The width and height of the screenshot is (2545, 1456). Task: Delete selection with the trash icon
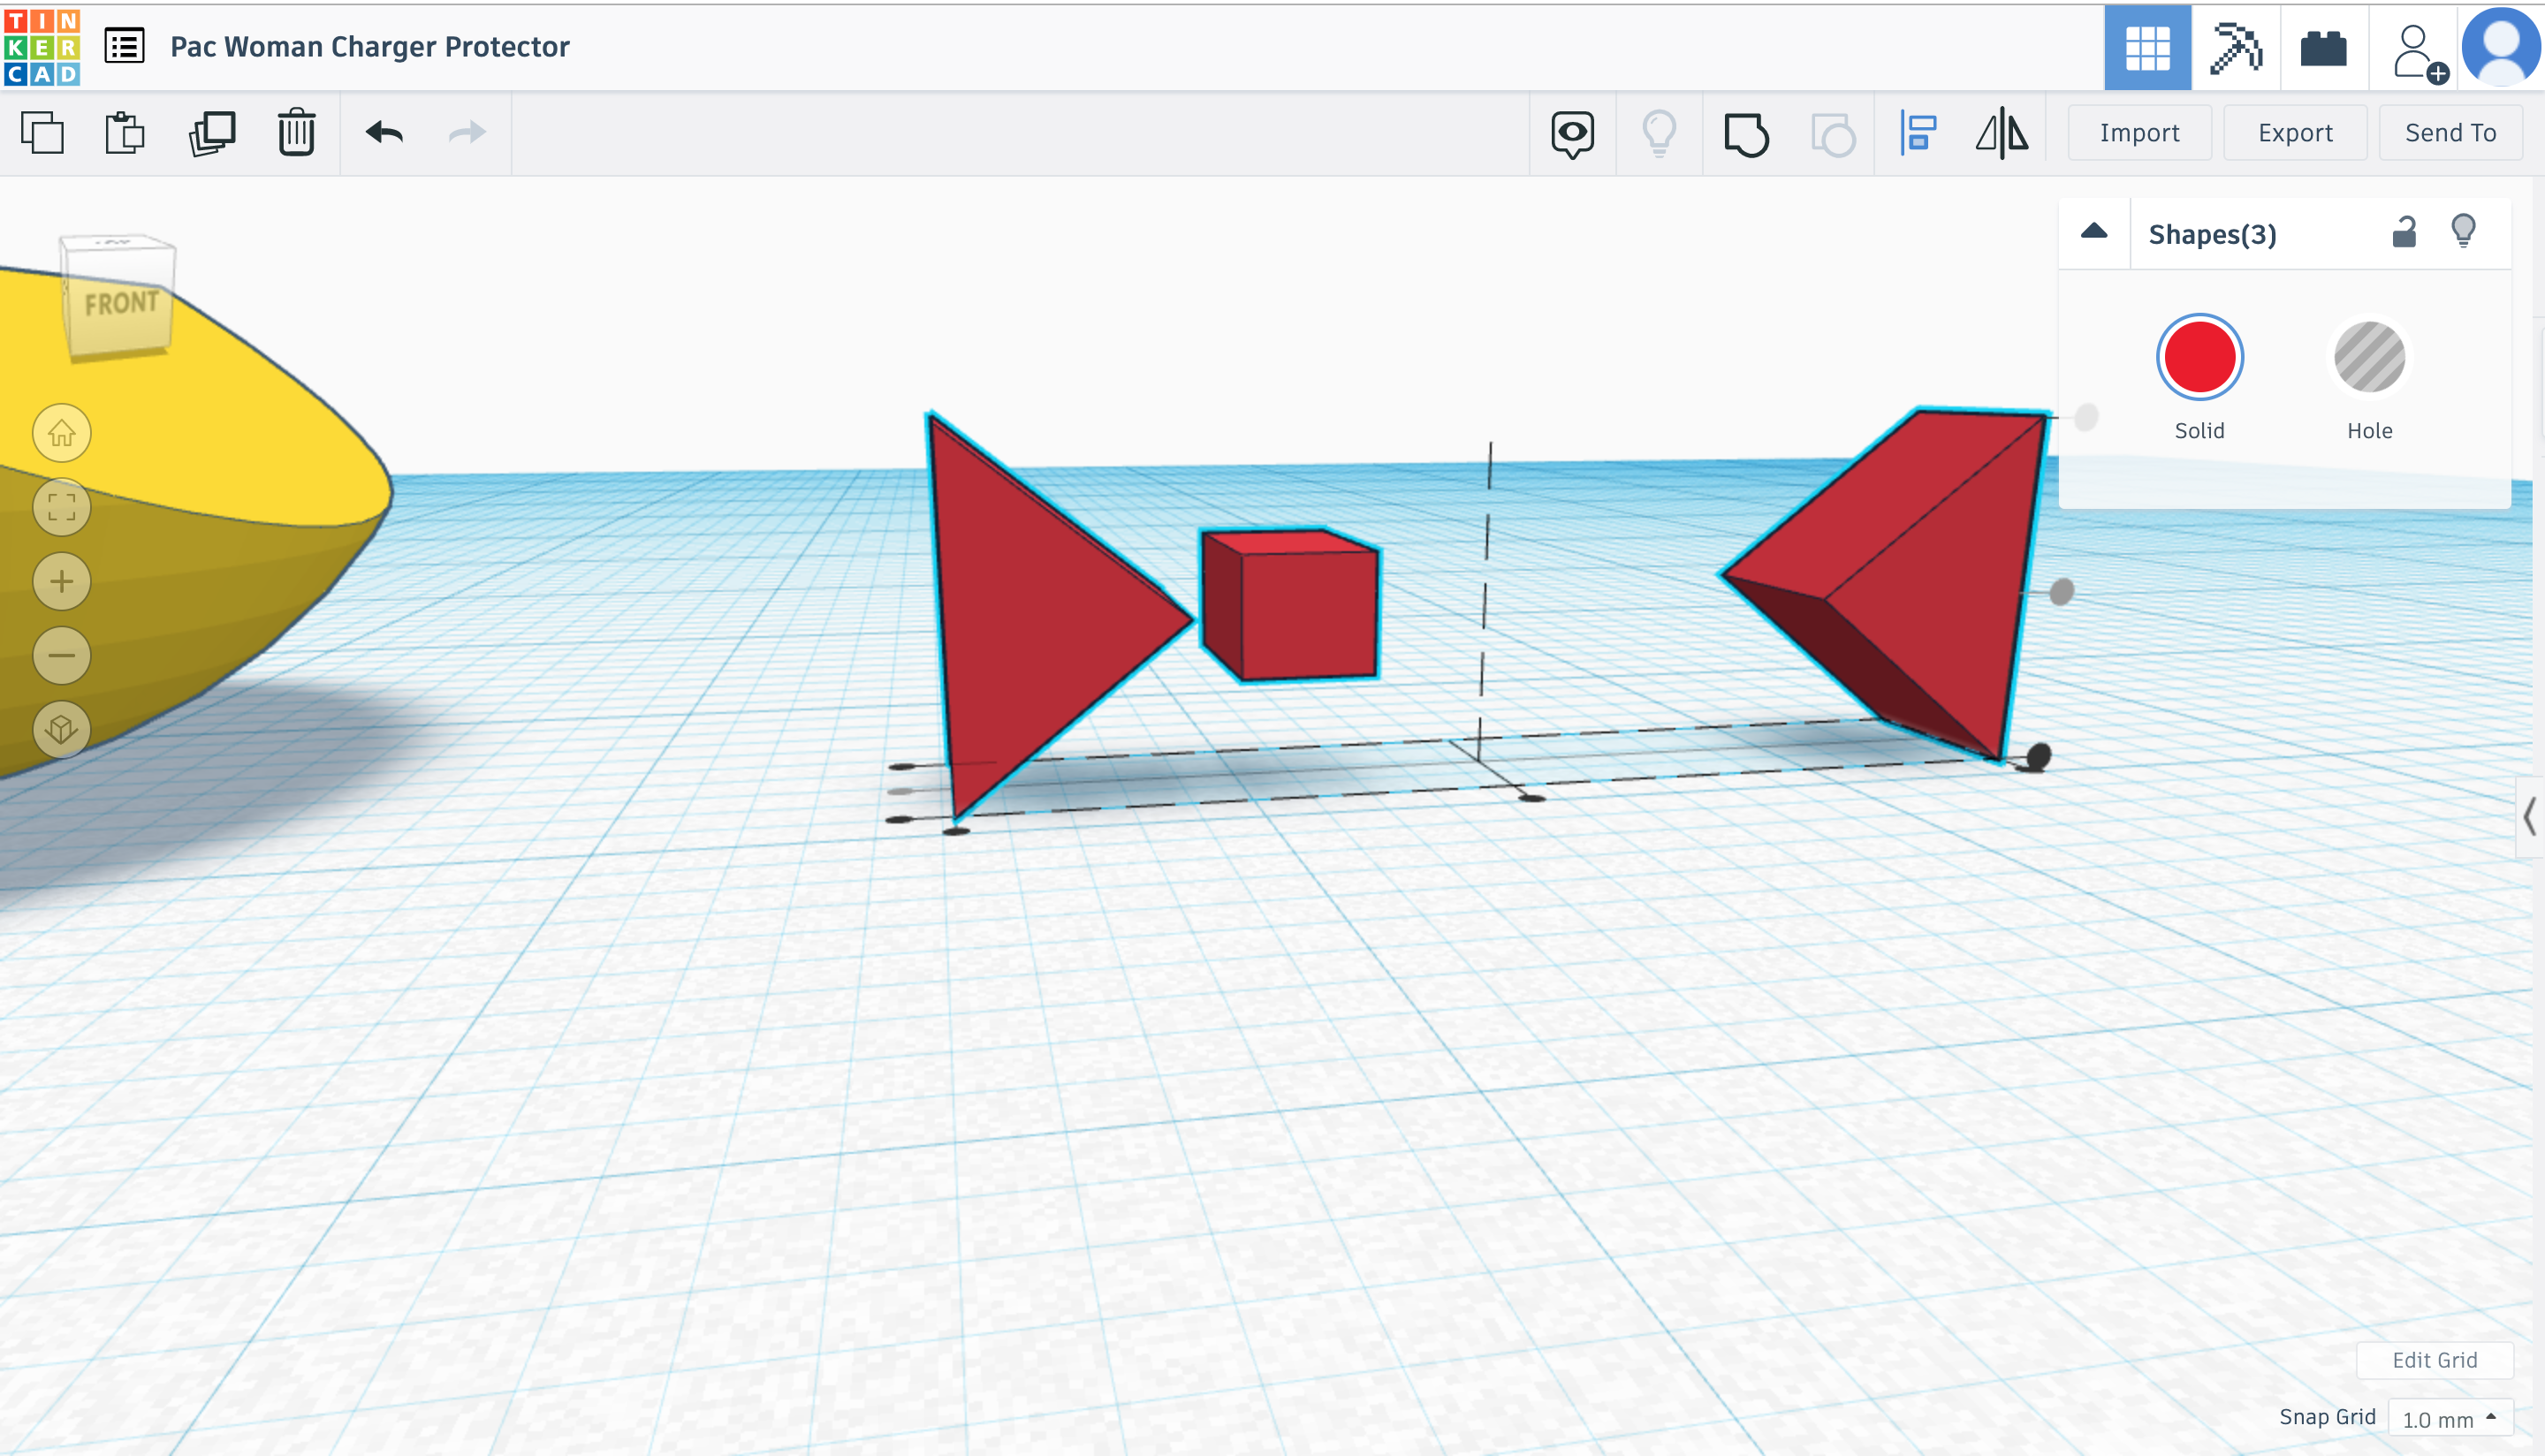click(x=296, y=133)
